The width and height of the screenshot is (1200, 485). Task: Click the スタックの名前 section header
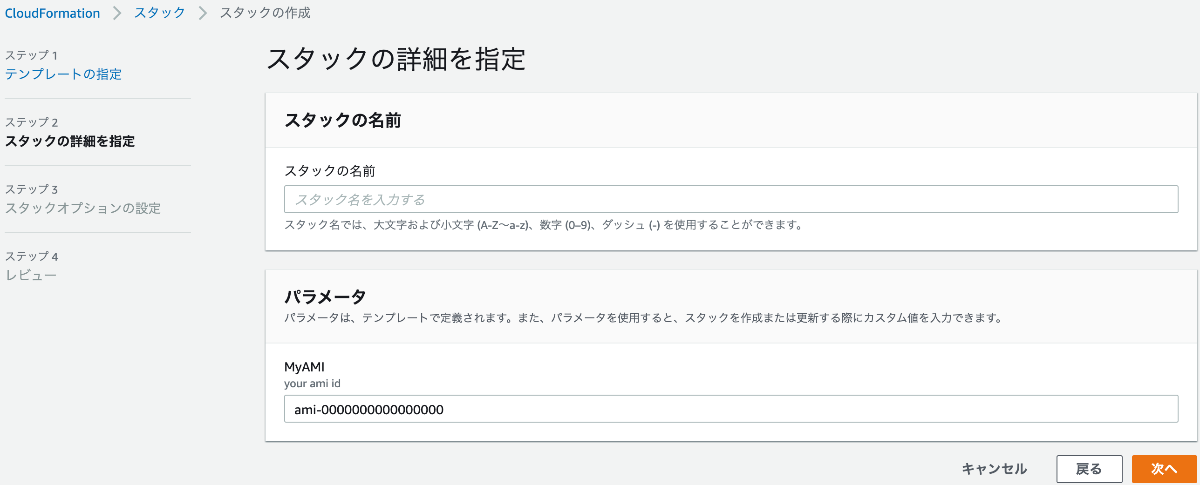pos(343,120)
